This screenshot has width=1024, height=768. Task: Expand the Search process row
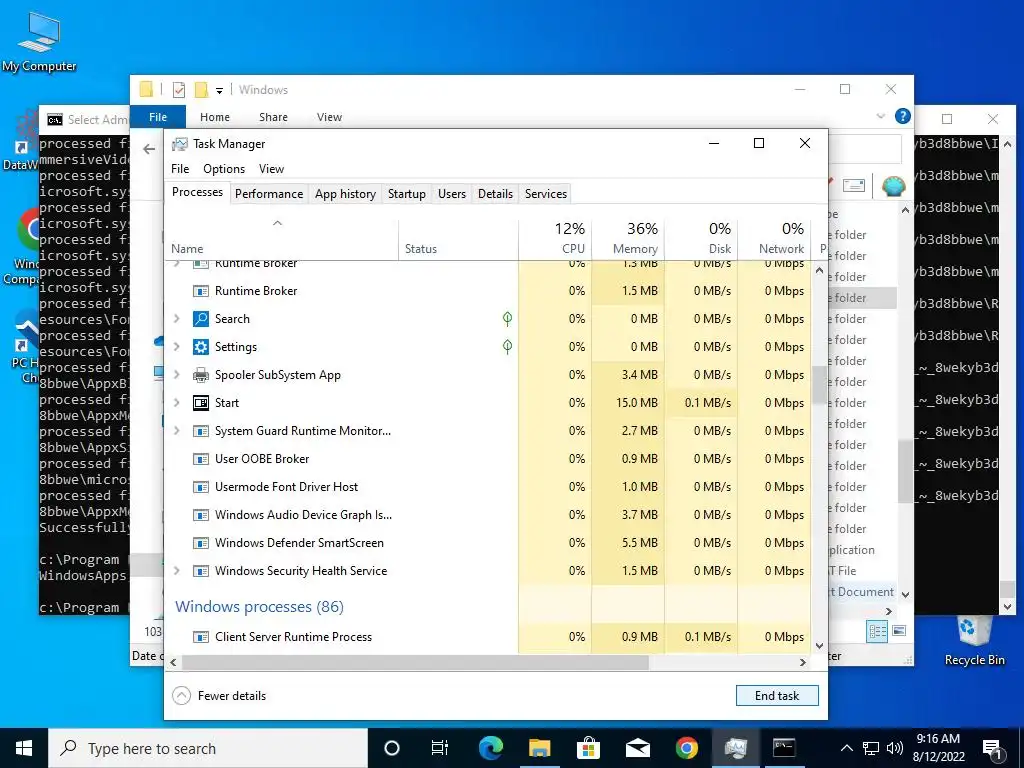(176, 319)
